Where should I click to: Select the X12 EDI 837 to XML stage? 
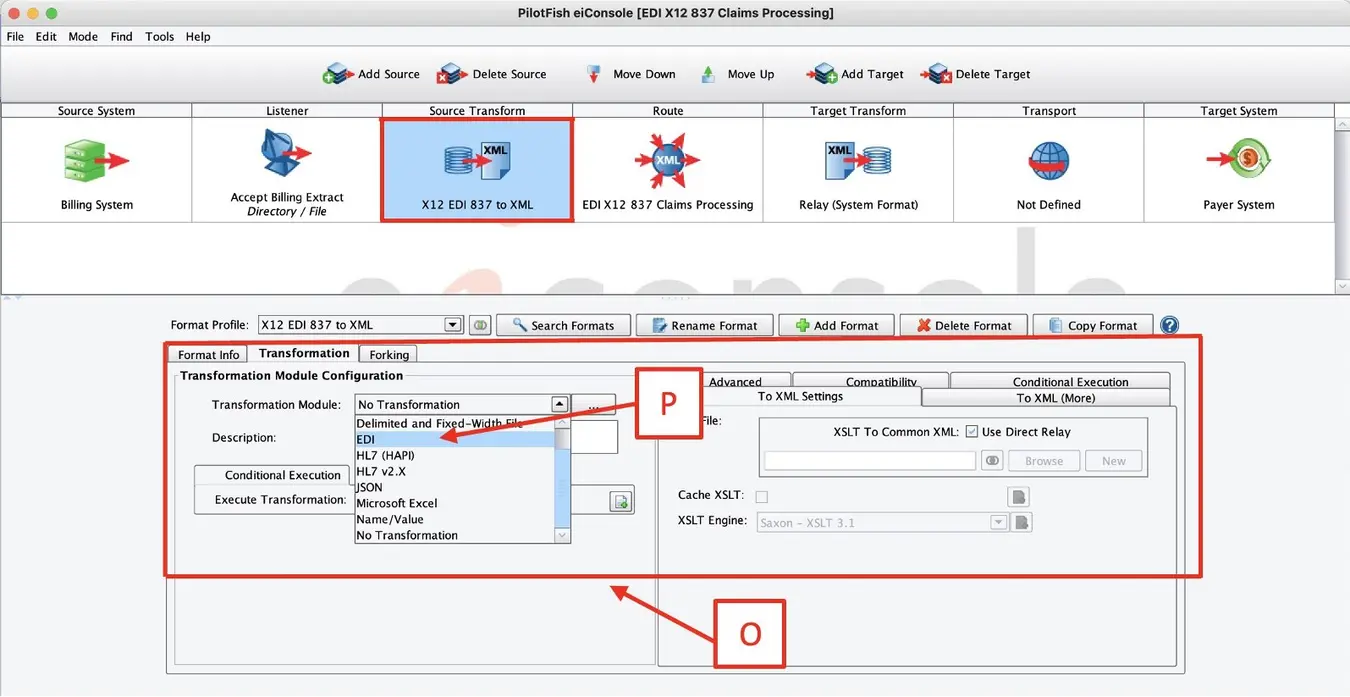coord(477,170)
